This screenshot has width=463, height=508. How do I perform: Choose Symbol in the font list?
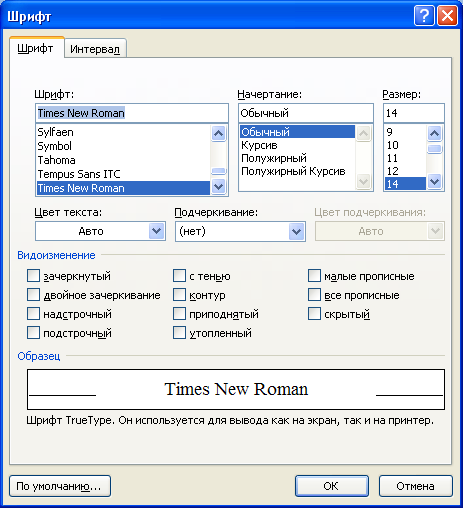(x=123, y=146)
